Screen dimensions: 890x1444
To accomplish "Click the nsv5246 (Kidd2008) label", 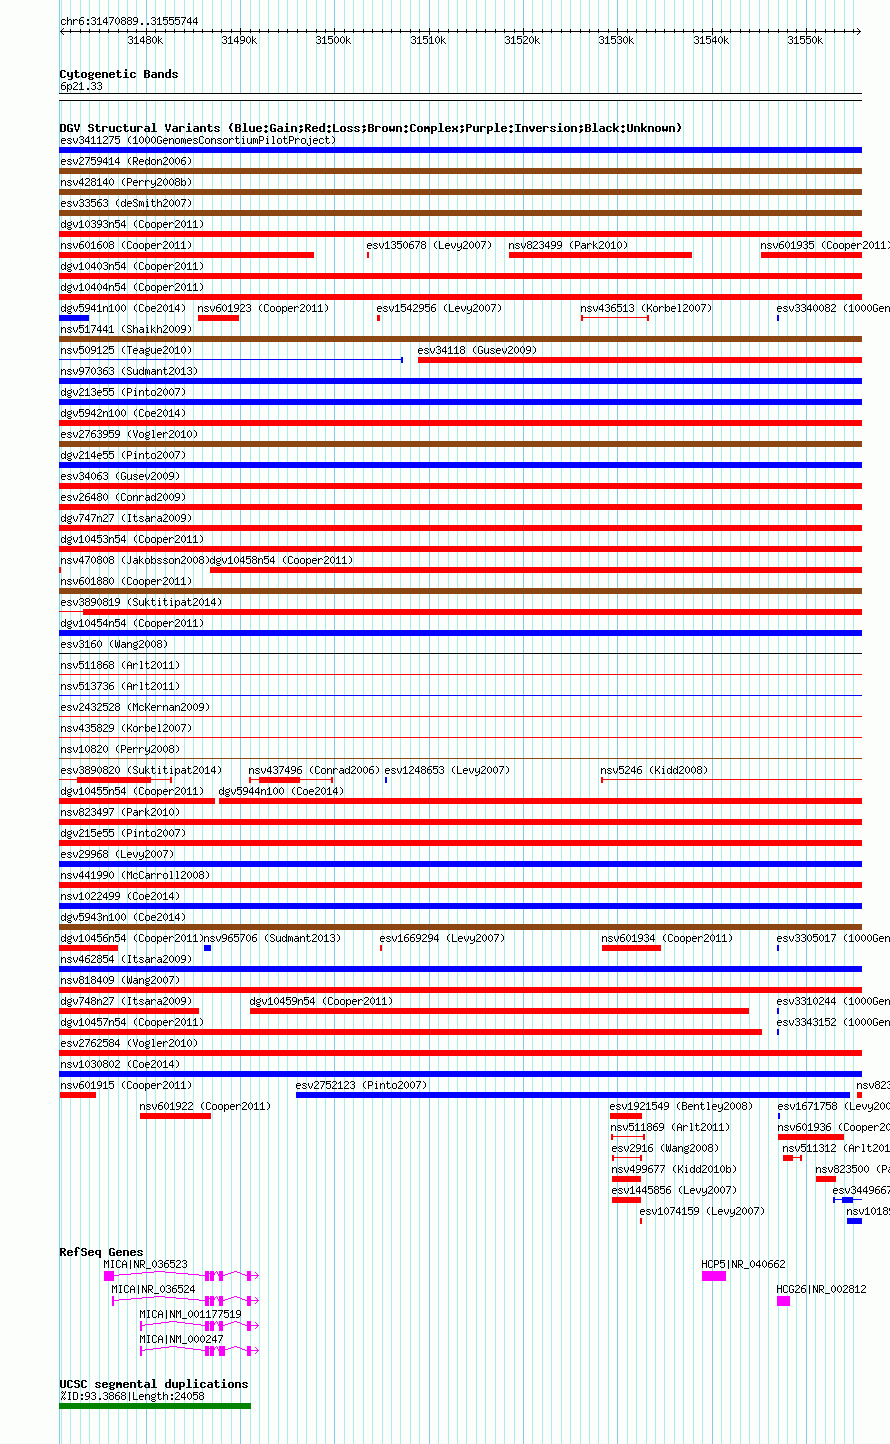I will tap(654, 770).
